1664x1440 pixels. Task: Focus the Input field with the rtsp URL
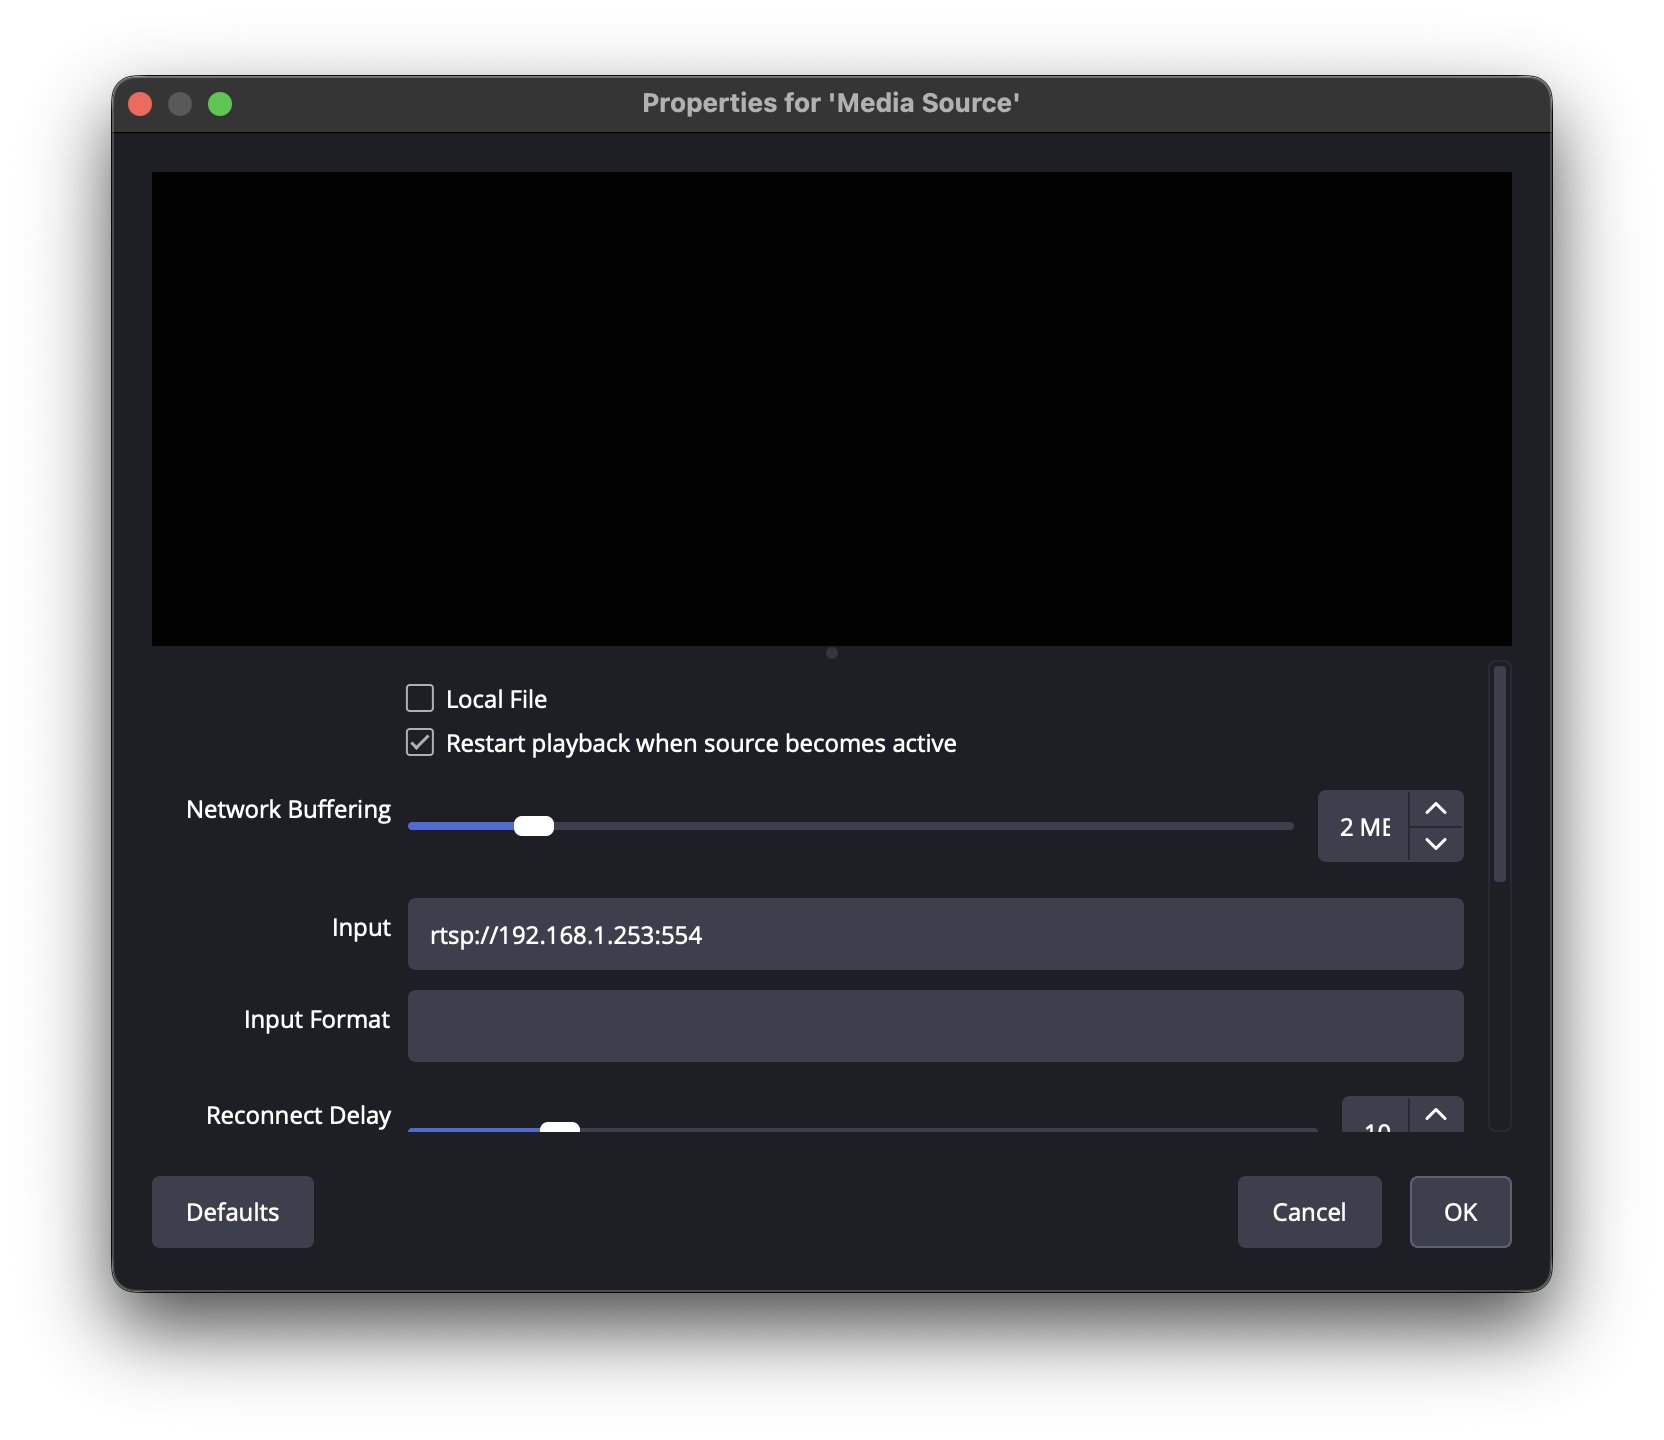(x=935, y=934)
